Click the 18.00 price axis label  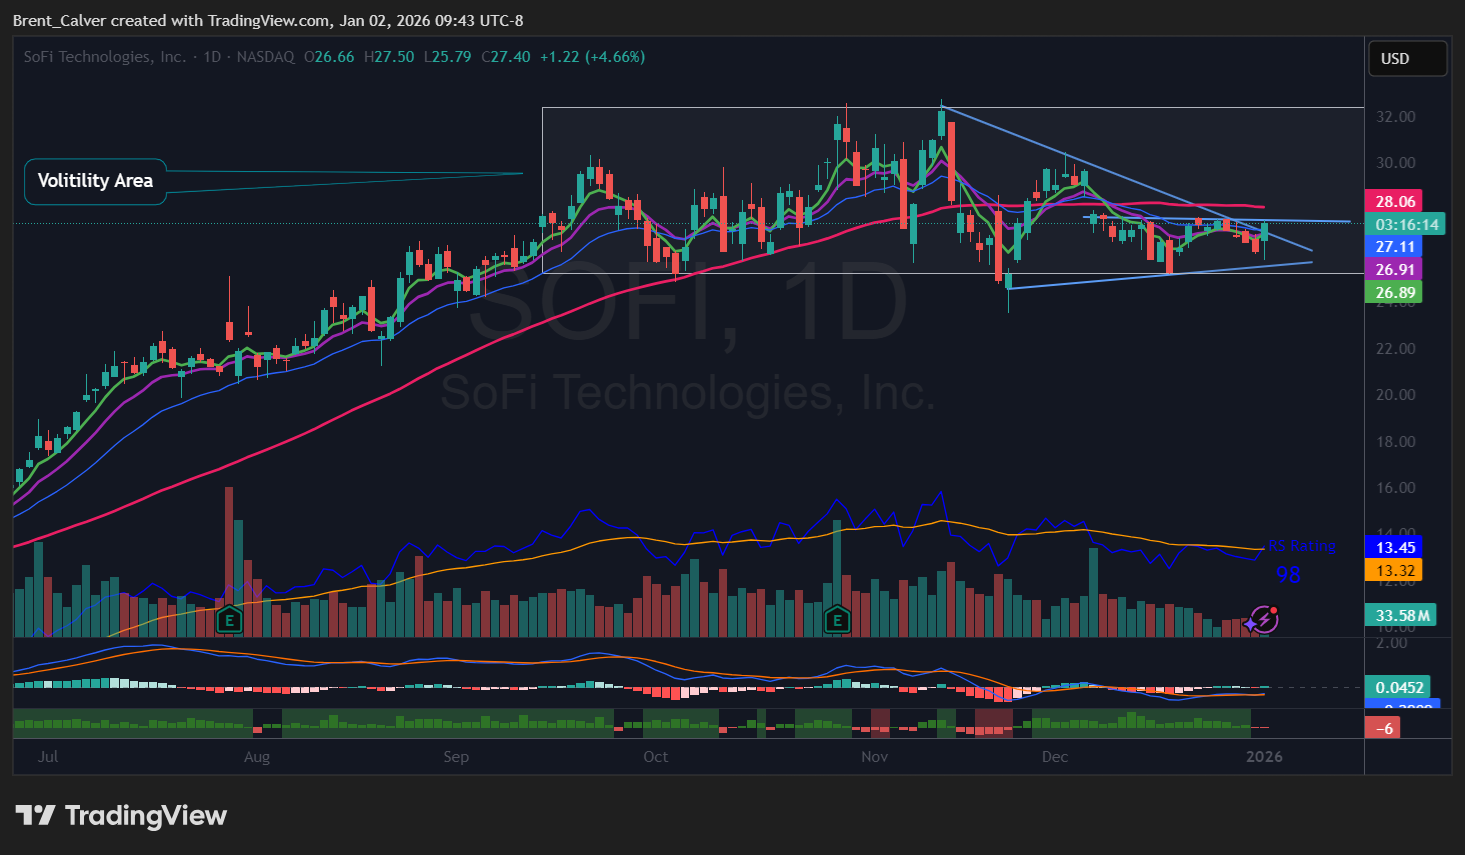(1396, 442)
